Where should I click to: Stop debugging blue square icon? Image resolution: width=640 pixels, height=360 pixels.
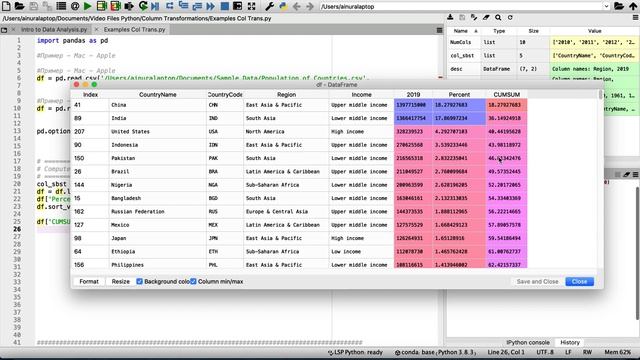[x=224, y=6]
